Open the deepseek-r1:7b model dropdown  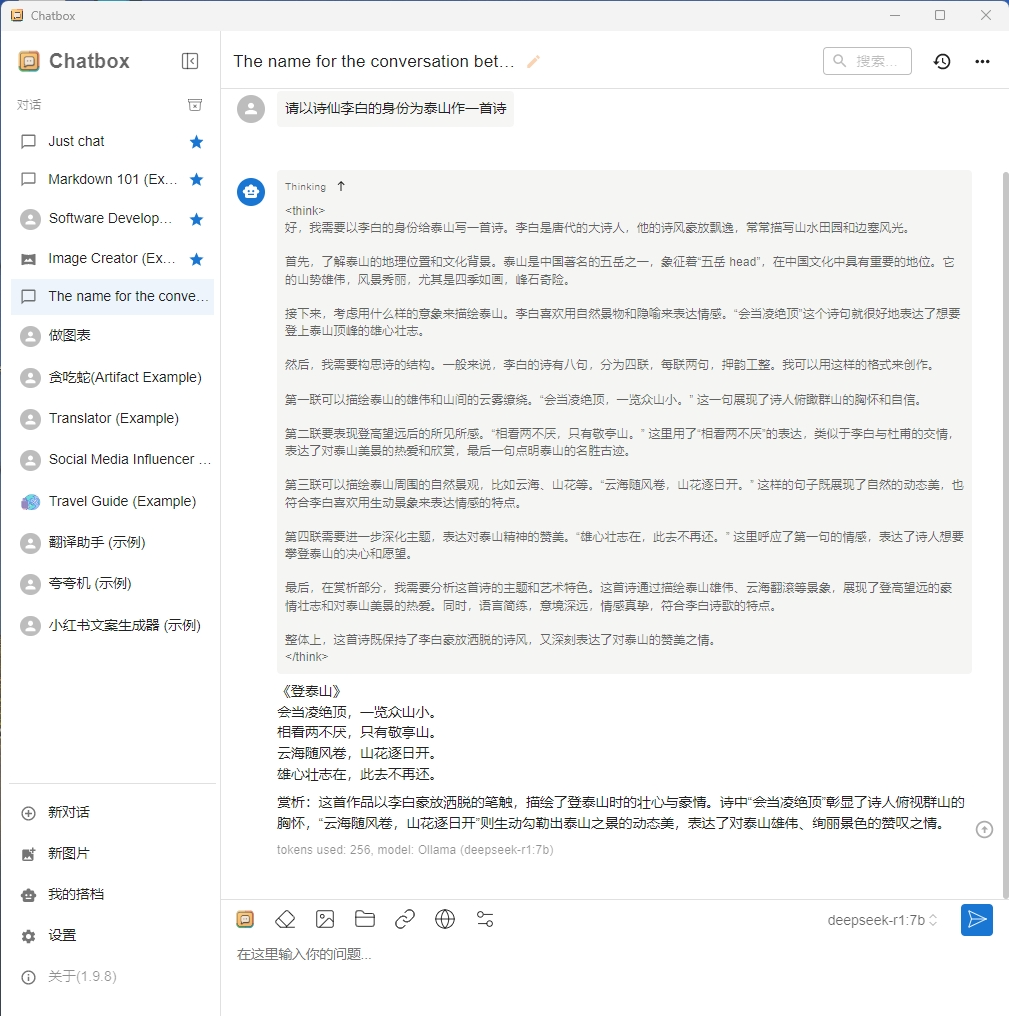(x=882, y=920)
